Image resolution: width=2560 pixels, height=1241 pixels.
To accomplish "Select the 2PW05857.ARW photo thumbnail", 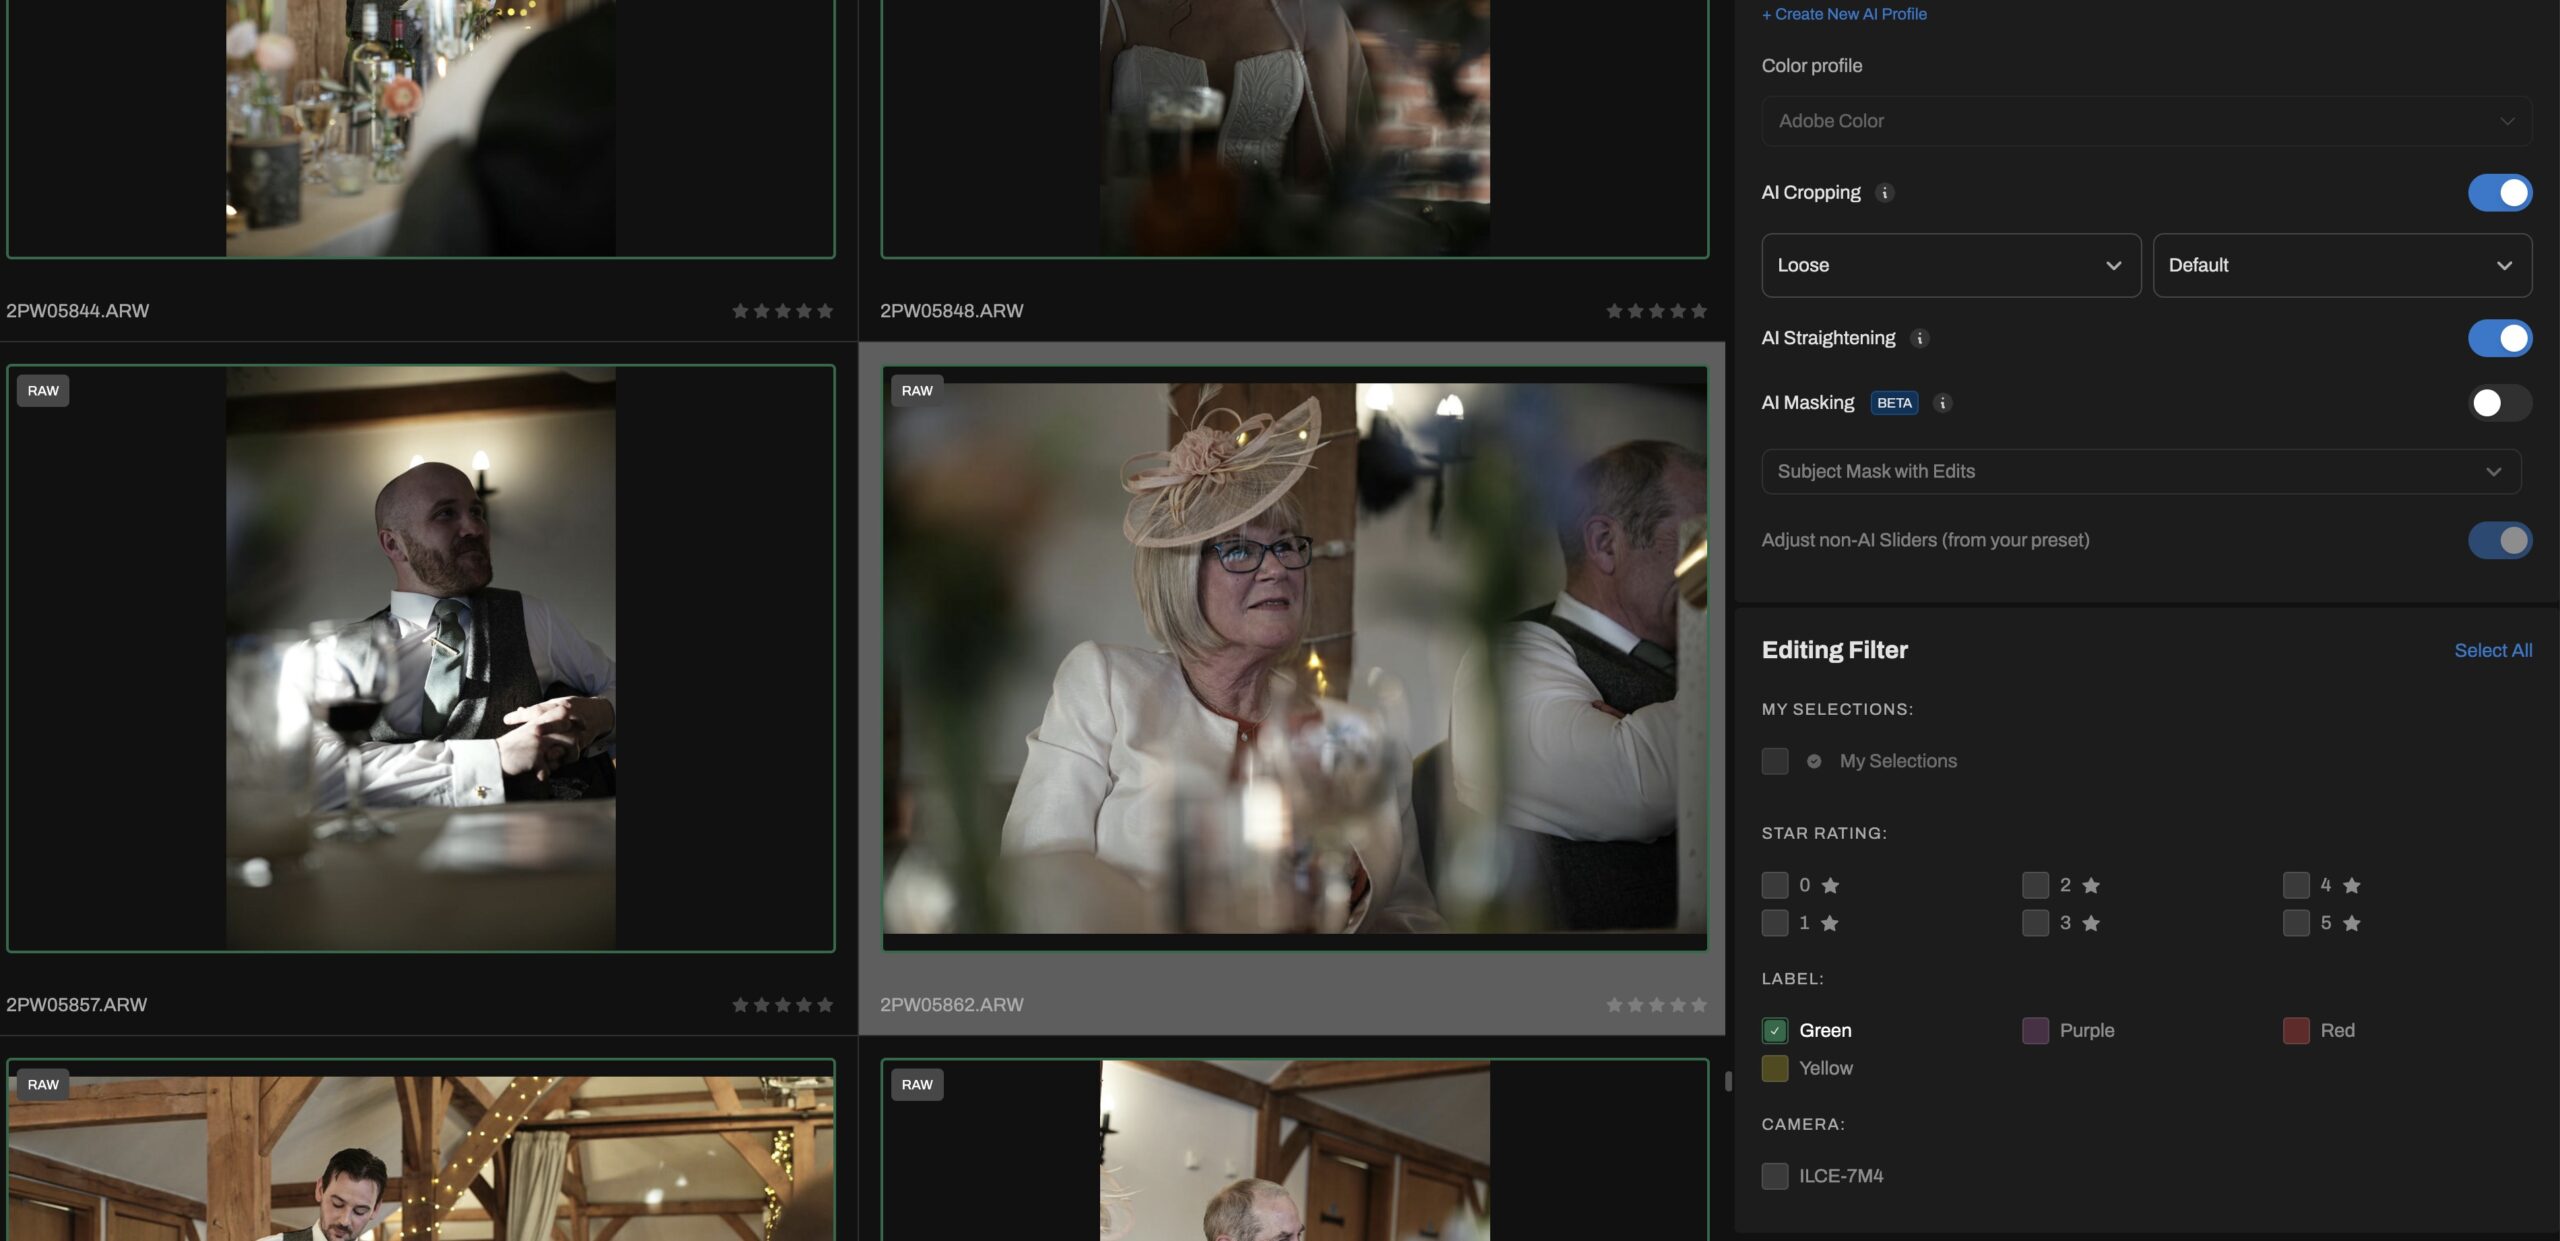I will [x=420, y=658].
